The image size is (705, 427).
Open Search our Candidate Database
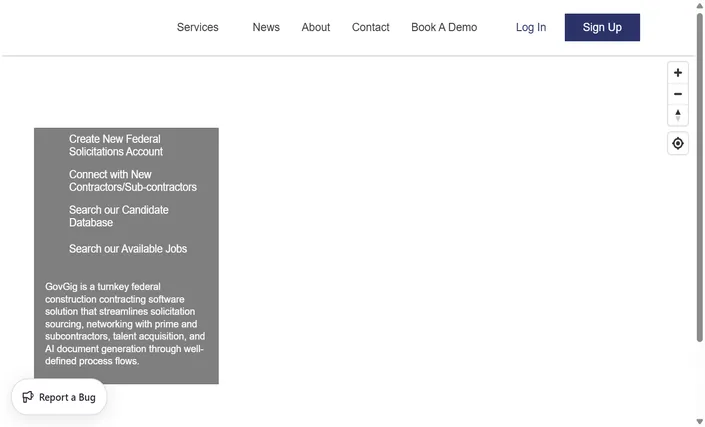[x=119, y=216]
